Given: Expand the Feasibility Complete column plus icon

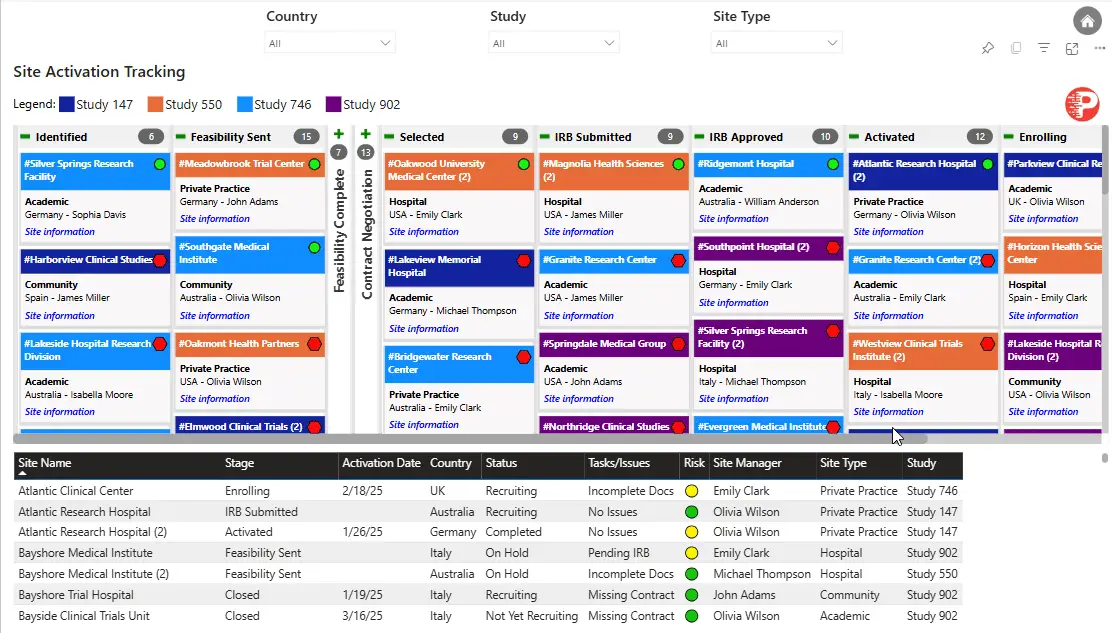Looking at the screenshot, I should pos(339,134).
